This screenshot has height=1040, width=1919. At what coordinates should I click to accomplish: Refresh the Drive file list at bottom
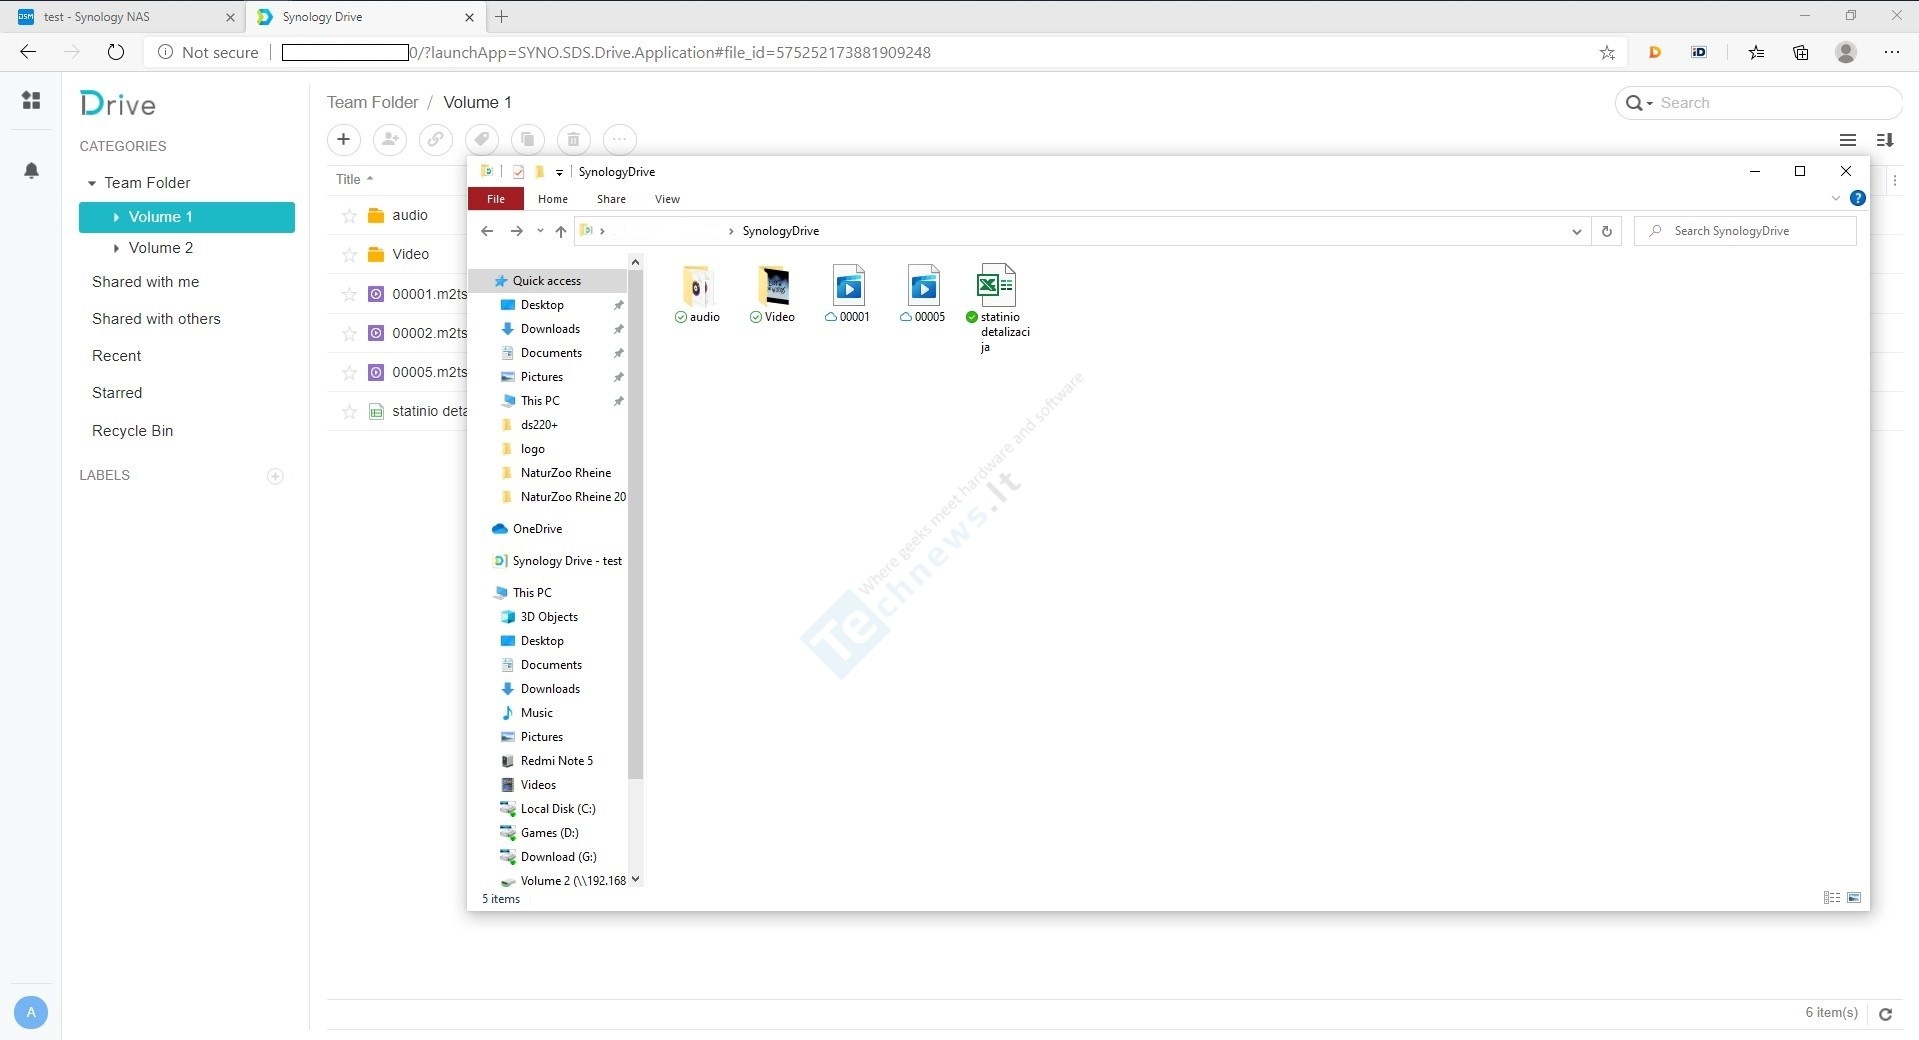[1885, 1014]
